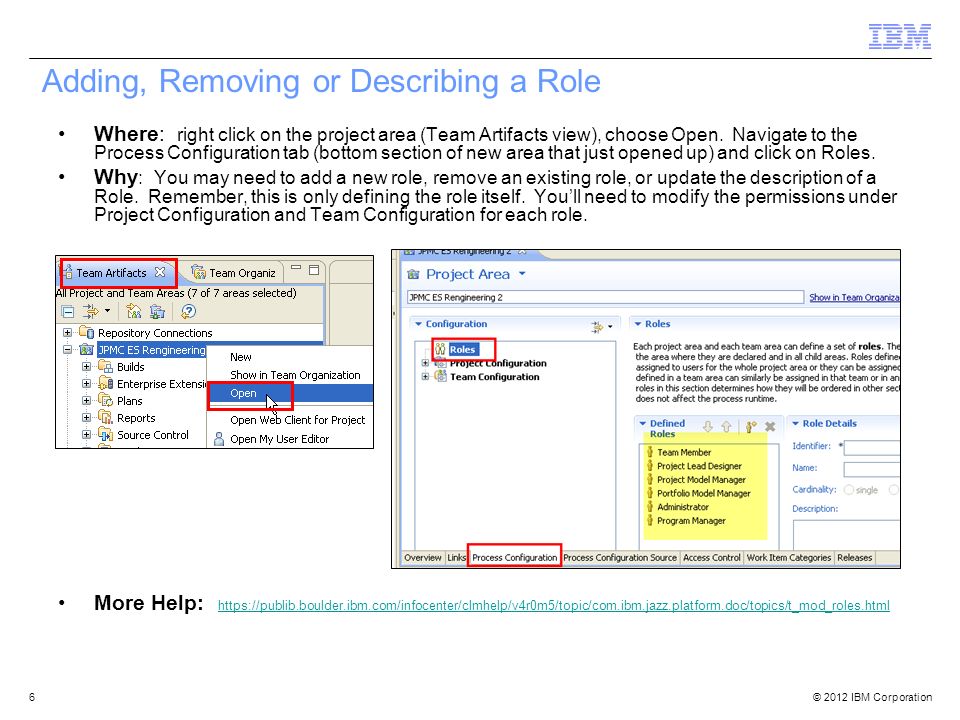Select the Portfolio Model Manager role
This screenshot has width=960, height=720.
coord(703,493)
